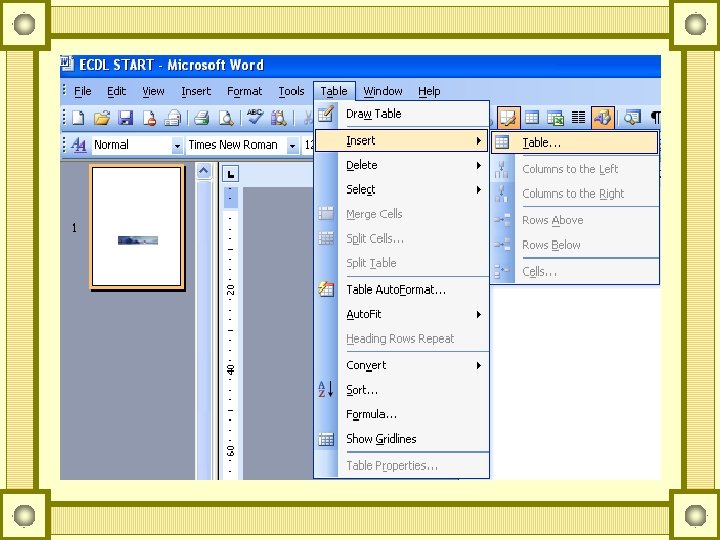Screen dimensions: 720x540
Task: Open the Help menu
Action: coord(429,91)
